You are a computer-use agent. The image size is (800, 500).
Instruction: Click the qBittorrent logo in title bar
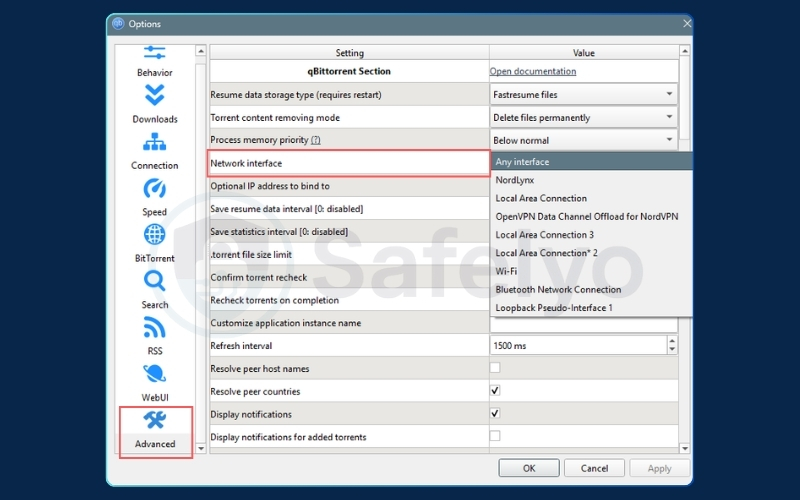[x=118, y=23]
